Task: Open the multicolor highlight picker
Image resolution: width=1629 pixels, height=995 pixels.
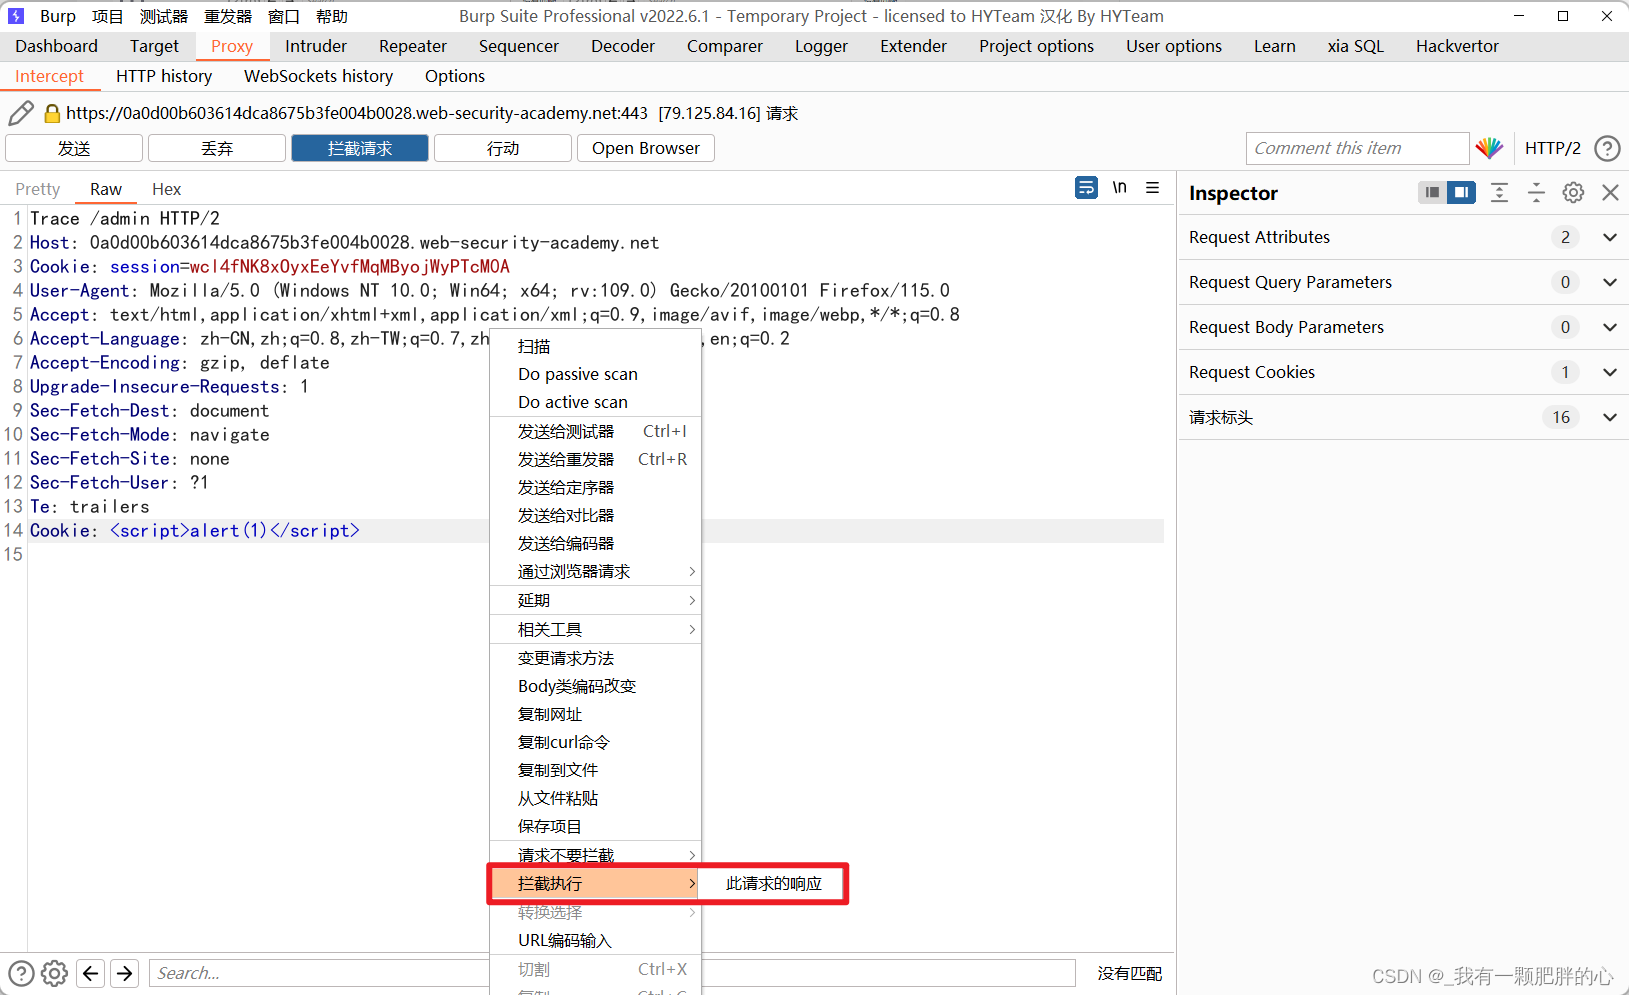Action: [1489, 148]
